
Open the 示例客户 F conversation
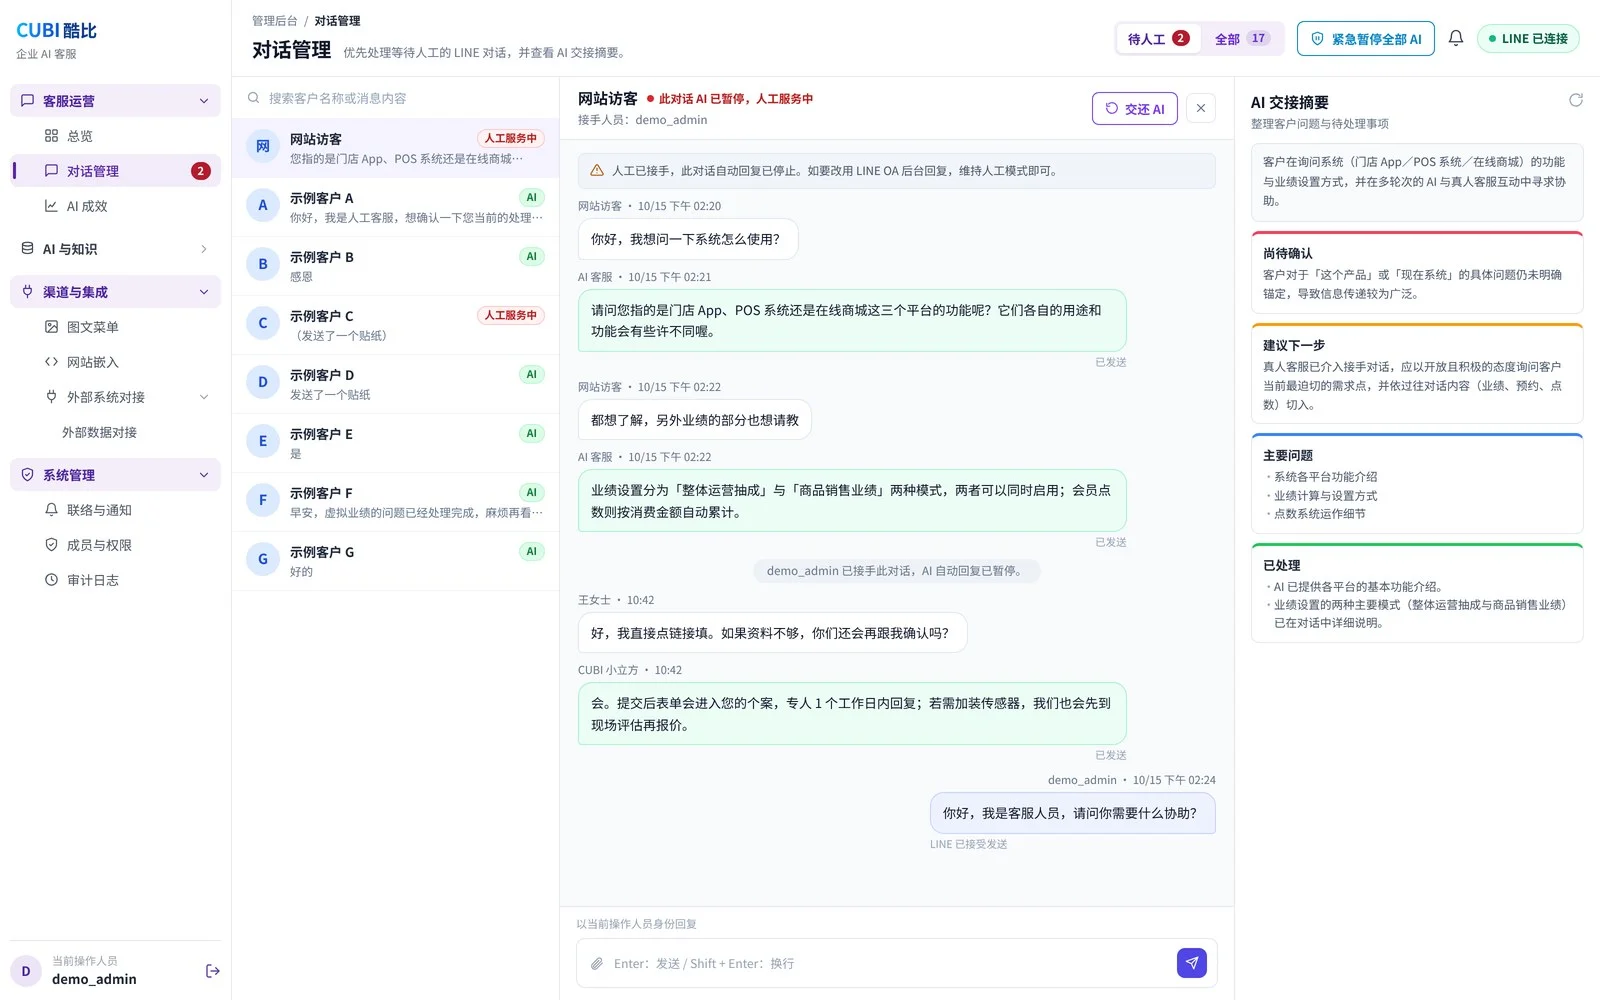[x=395, y=502]
